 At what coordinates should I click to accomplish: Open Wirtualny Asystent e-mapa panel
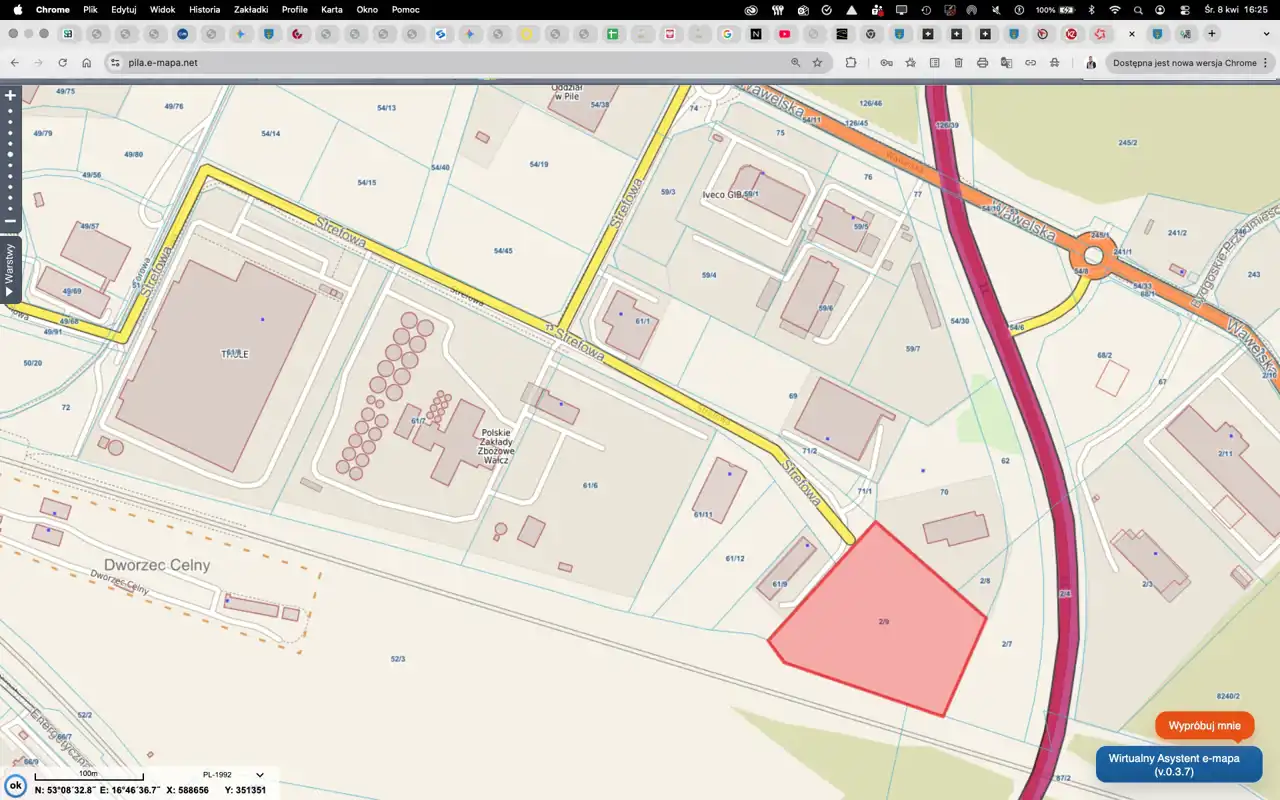(1178, 765)
